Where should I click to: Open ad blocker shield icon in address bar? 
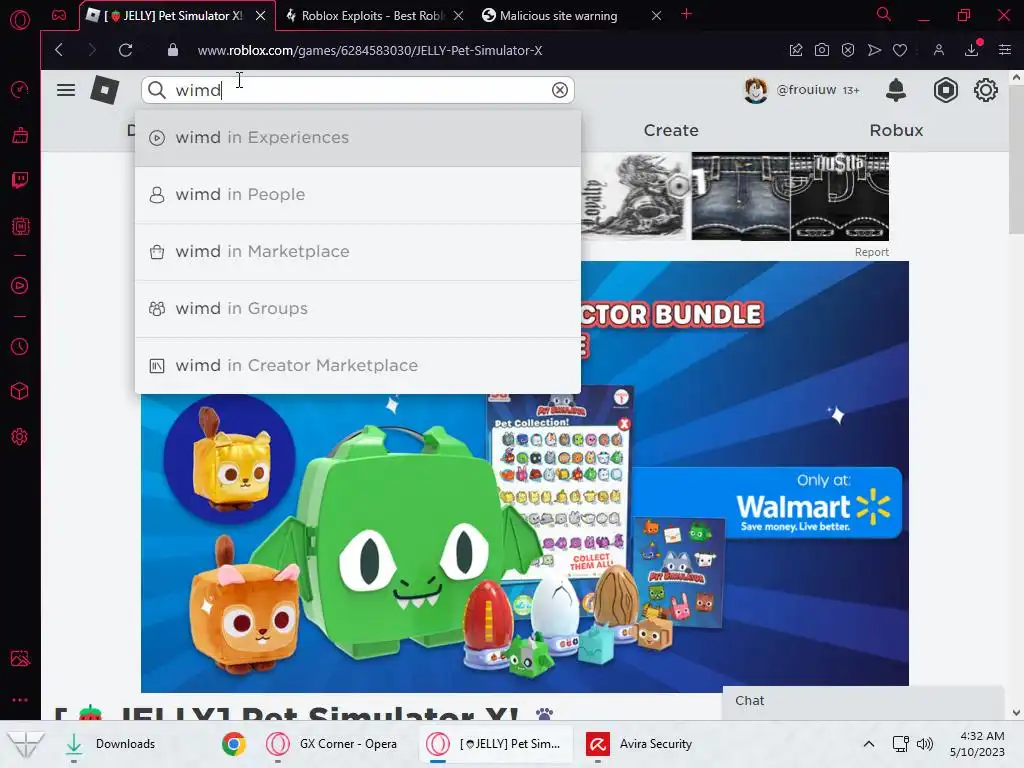pos(848,50)
